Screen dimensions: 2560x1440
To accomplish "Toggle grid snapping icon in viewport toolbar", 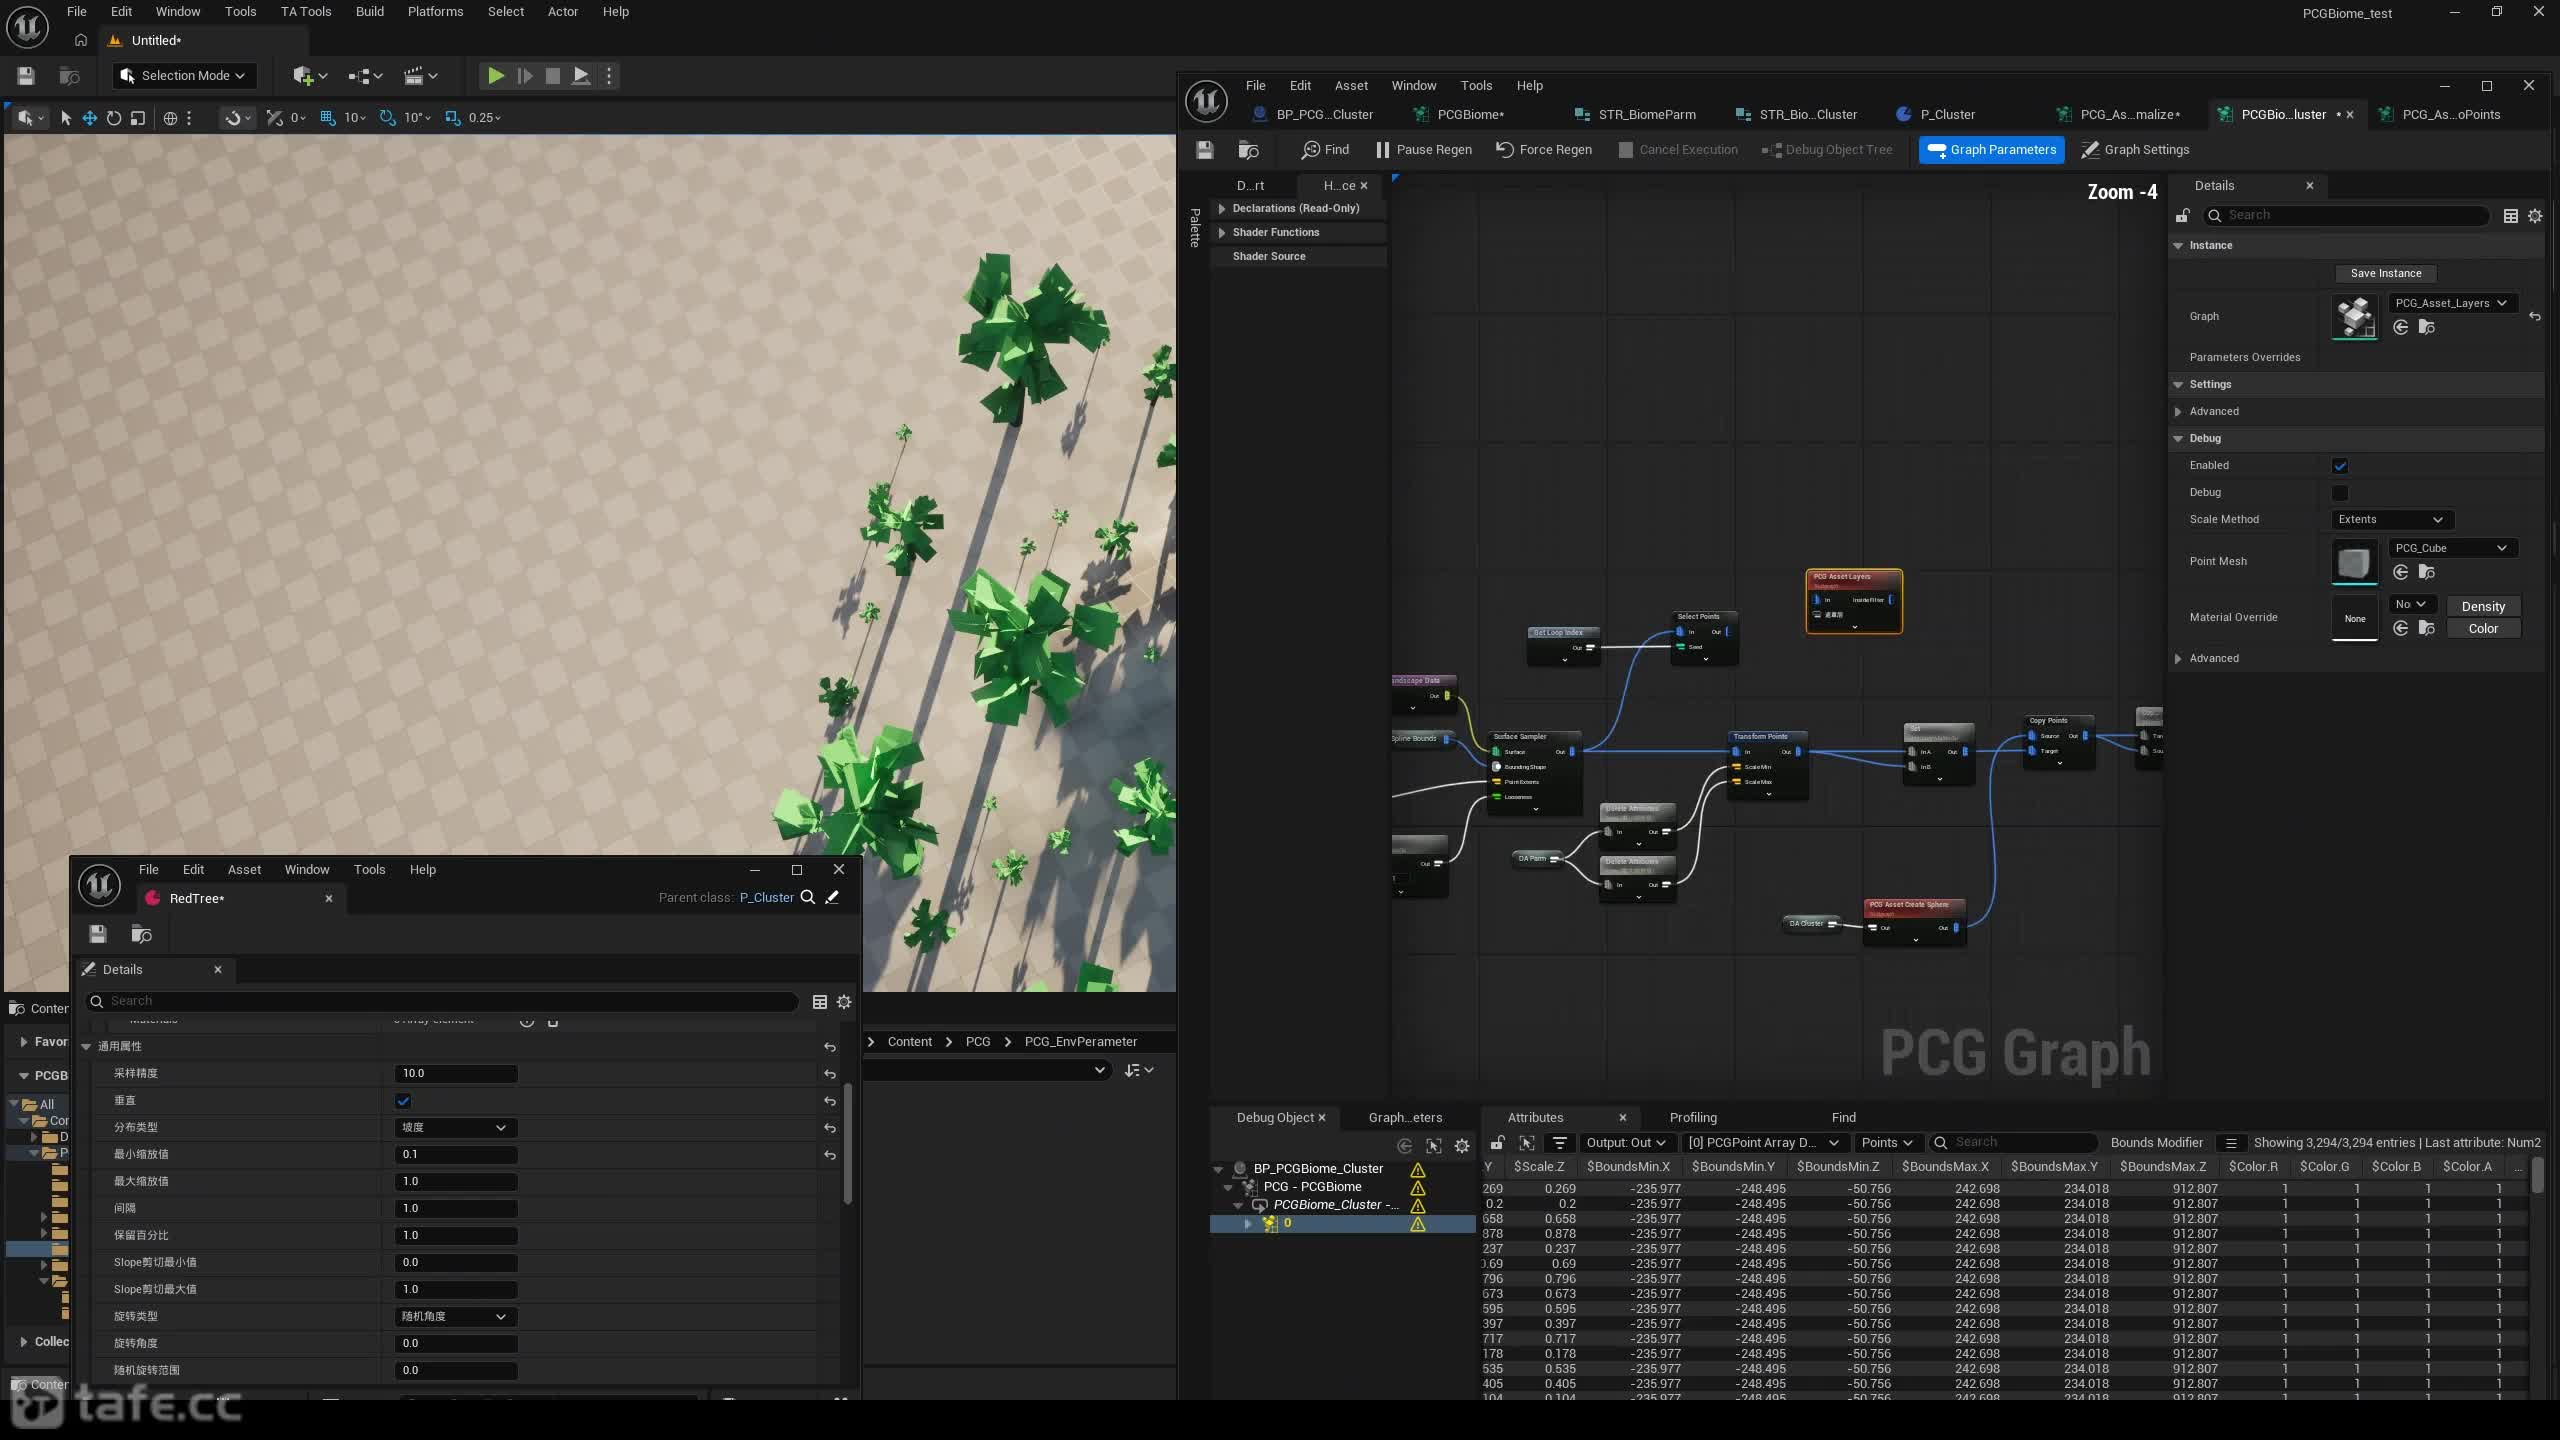I will (327, 118).
